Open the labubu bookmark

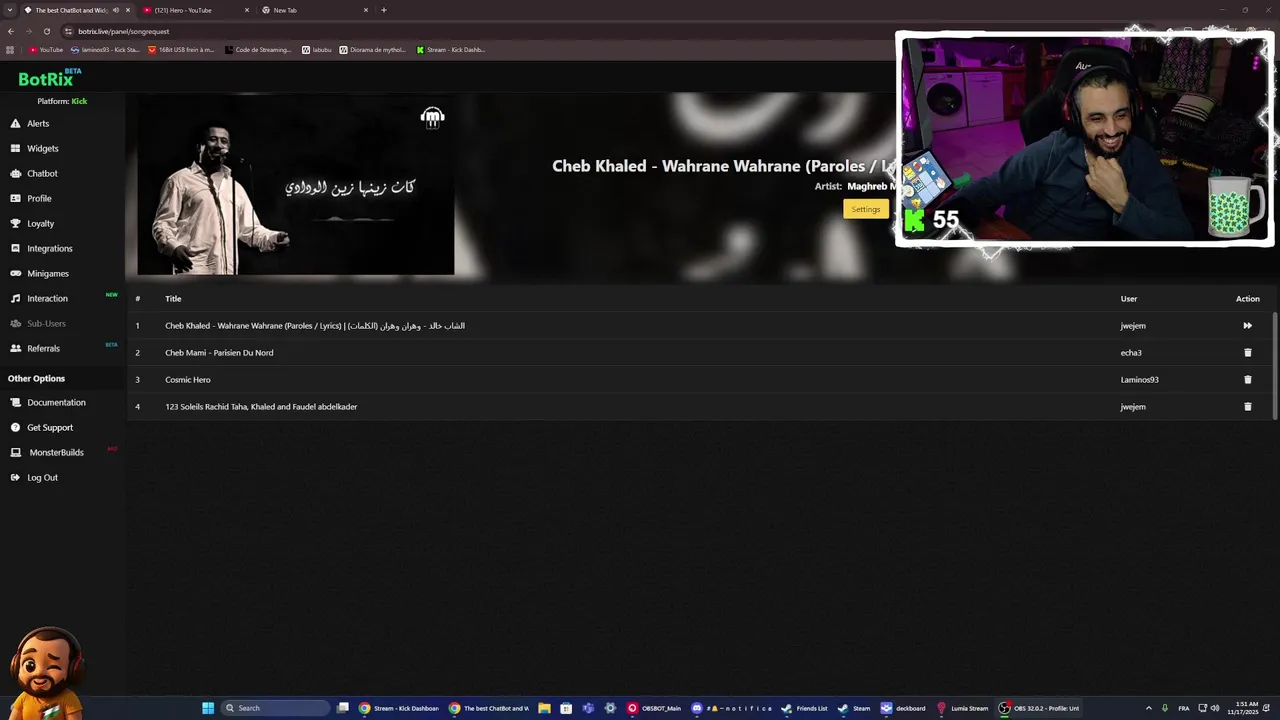316,49
